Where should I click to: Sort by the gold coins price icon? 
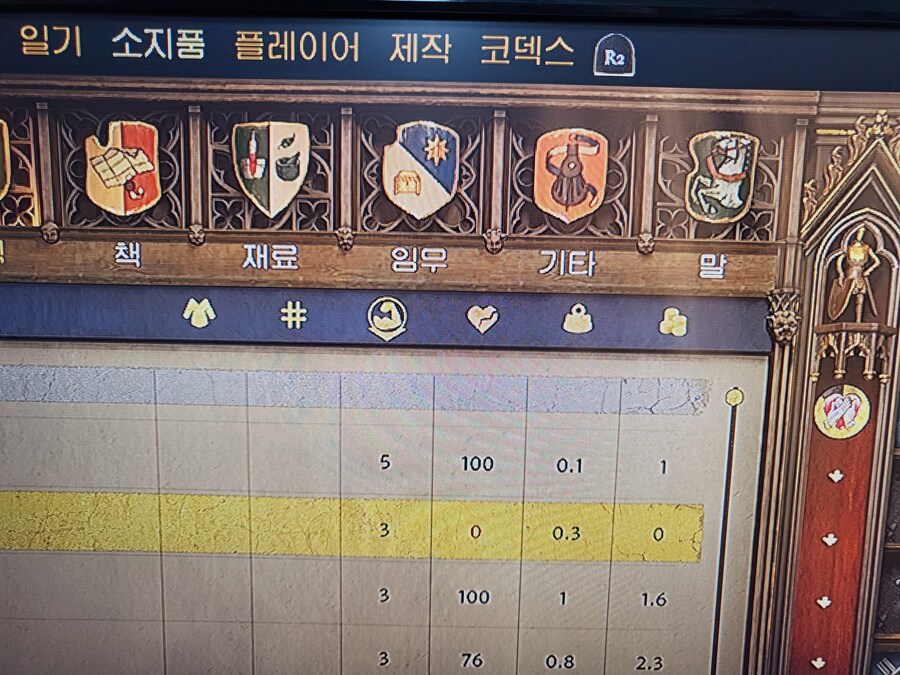coord(673,322)
